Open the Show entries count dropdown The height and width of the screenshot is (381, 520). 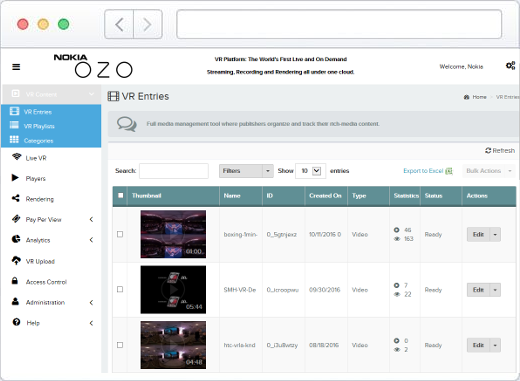[310, 171]
